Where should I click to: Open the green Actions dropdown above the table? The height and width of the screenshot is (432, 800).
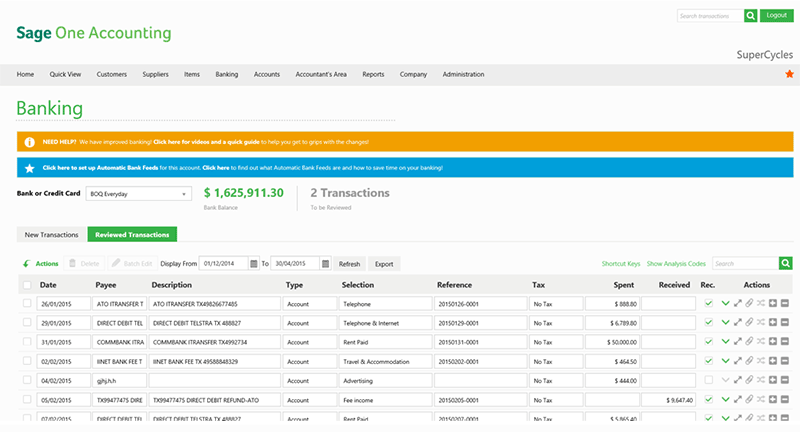pyautogui.click(x=41, y=264)
